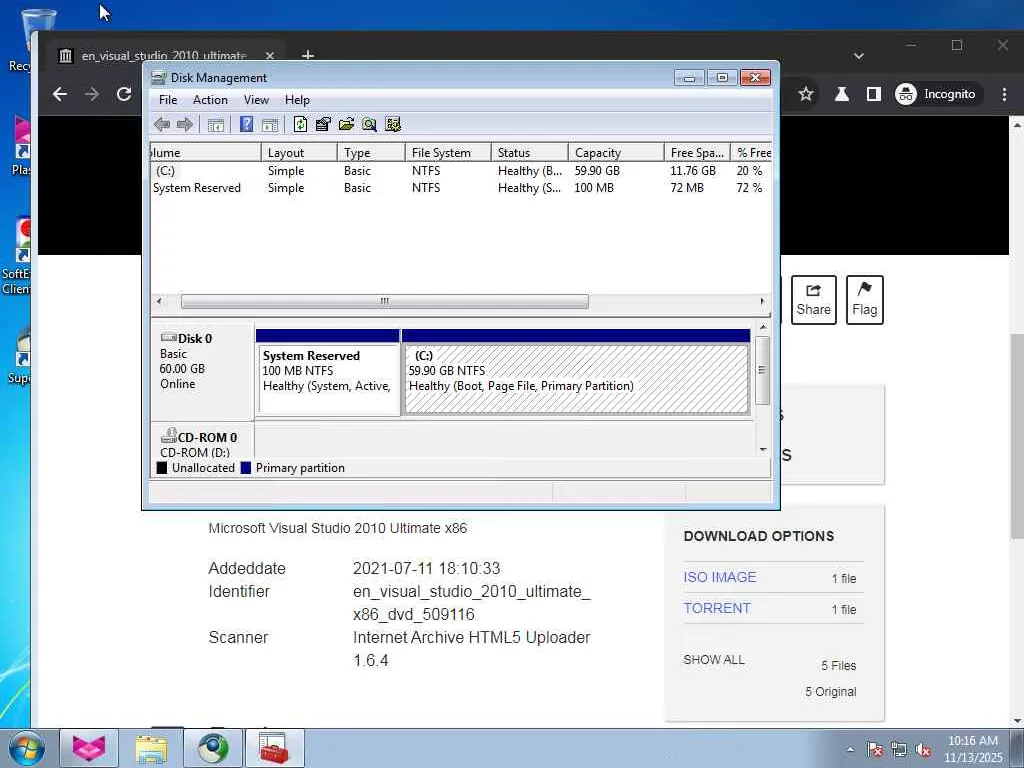Click the blue Primary partition legend swatch
The height and width of the screenshot is (768, 1024).
[x=246, y=468]
